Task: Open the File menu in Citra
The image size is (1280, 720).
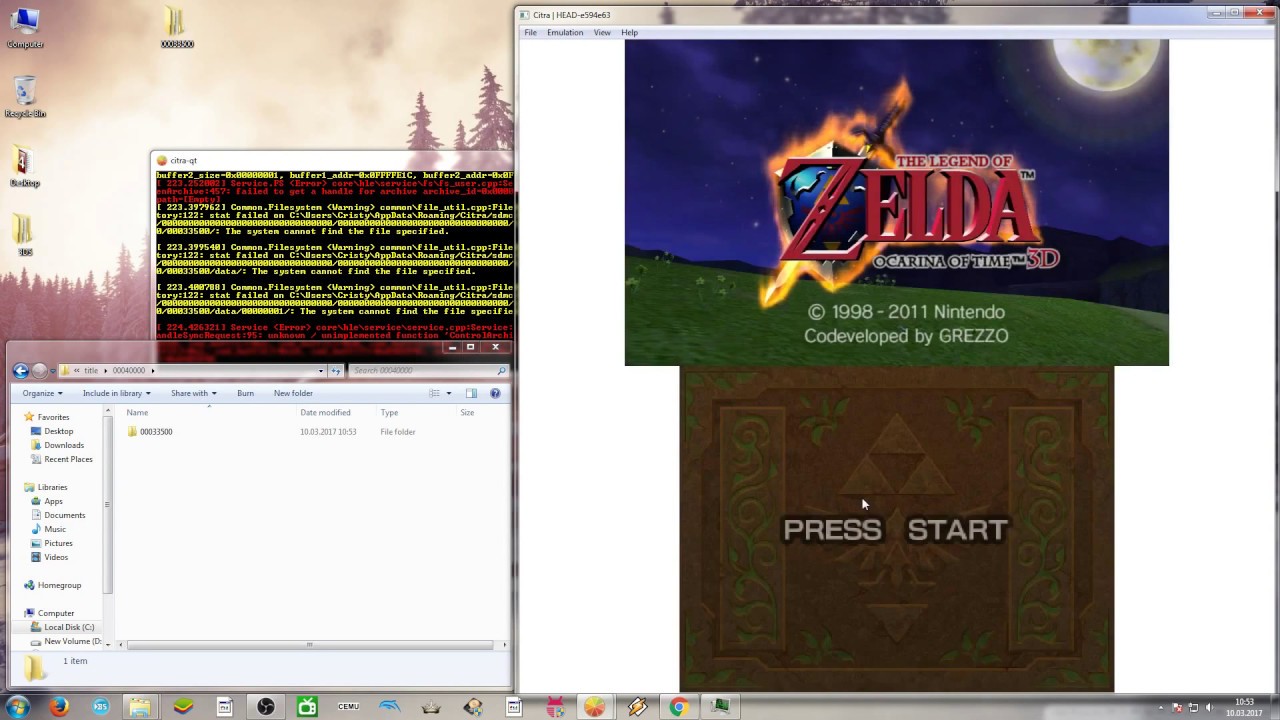Action: [530, 33]
